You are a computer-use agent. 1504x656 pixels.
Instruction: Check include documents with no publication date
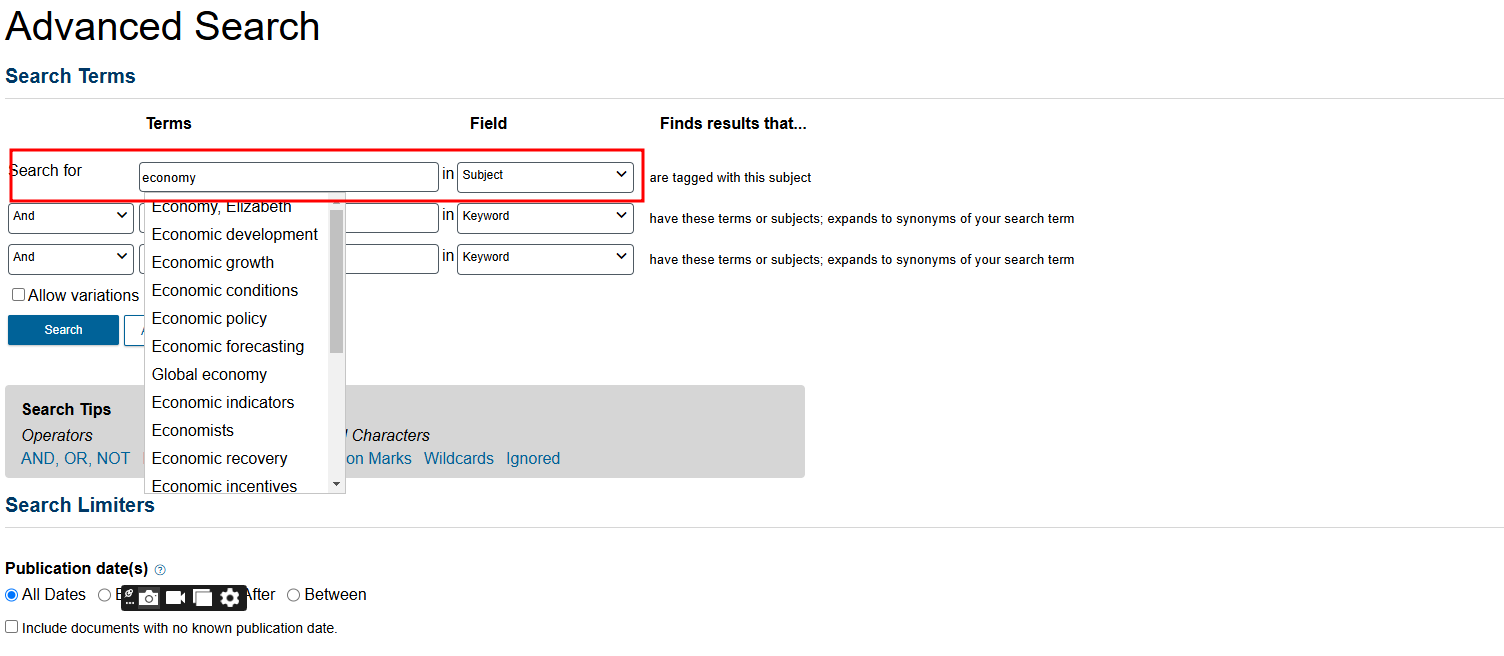[x=12, y=627]
